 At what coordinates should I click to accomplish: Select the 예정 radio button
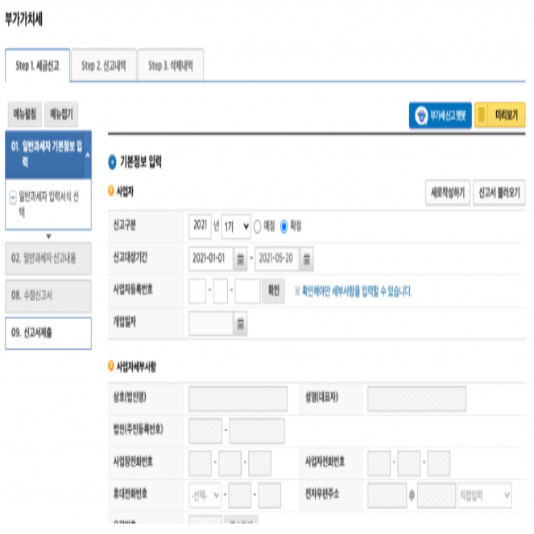(x=257, y=226)
